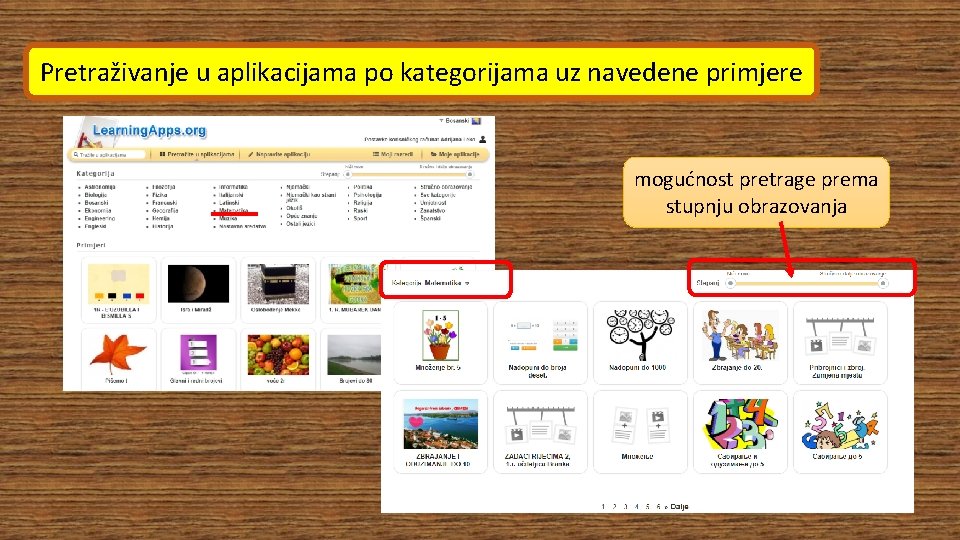
Task: Open the Moj razred tab
Action: click(393, 154)
